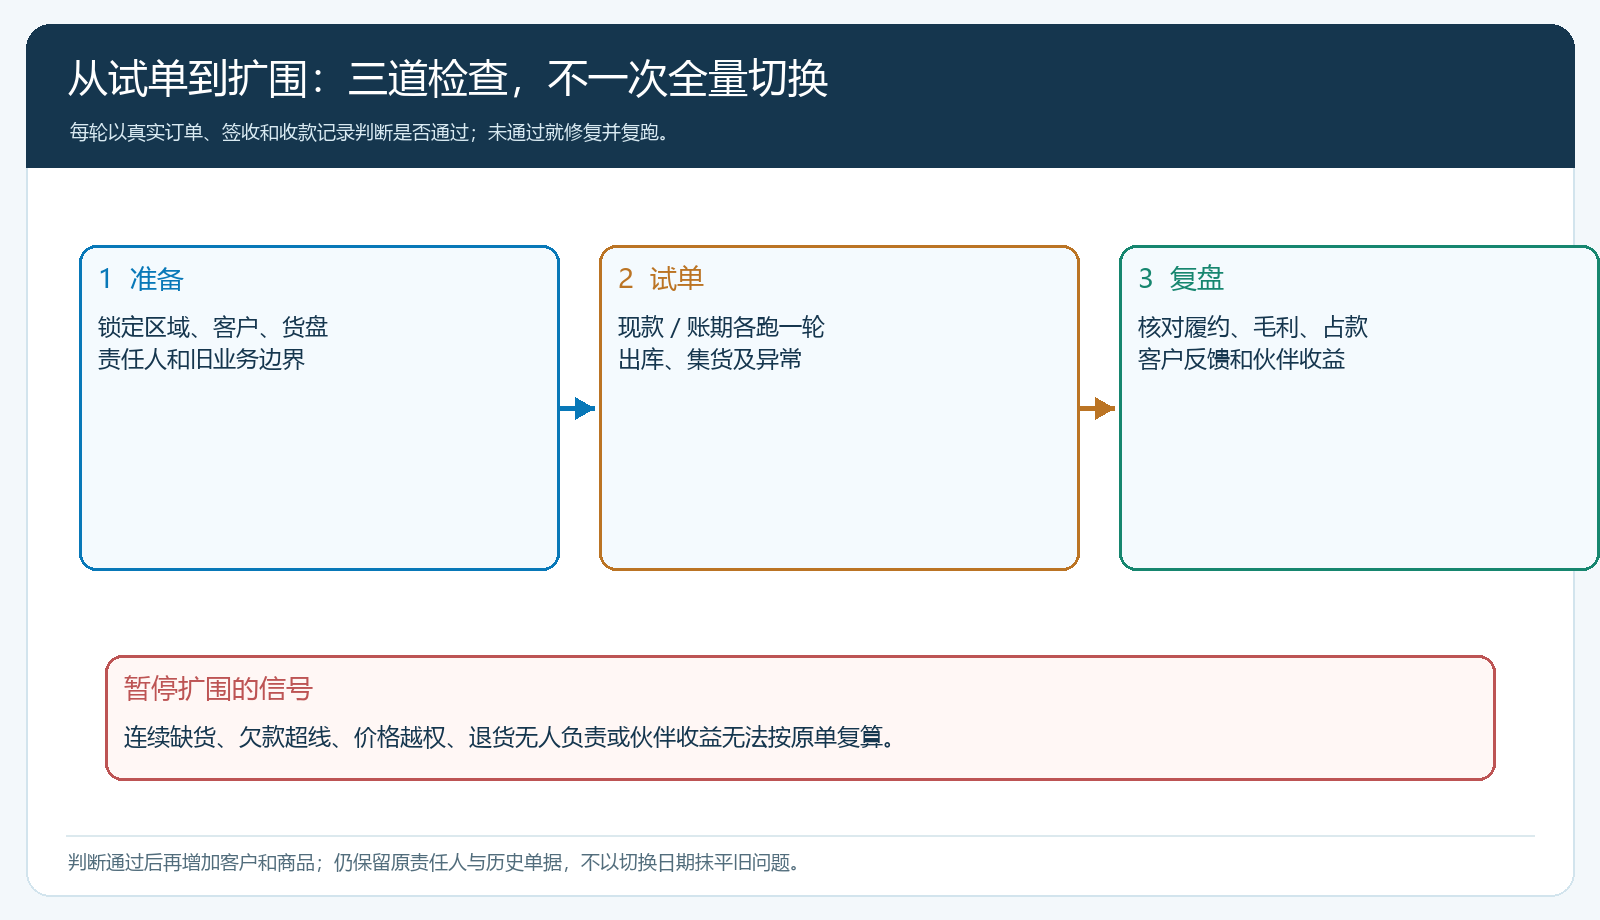Screen dimensions: 1600x920
Task: Select the step 3 复盘 card
Action: [1359, 408]
